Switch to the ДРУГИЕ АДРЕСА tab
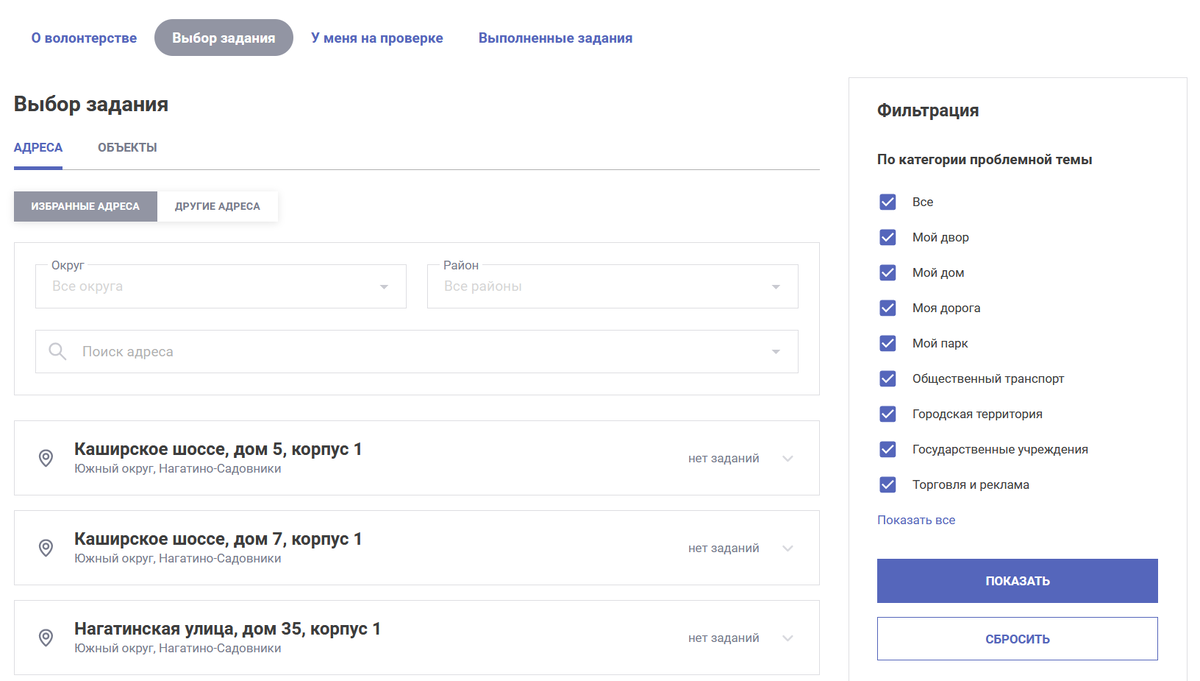The height and width of the screenshot is (681, 1200). [x=218, y=206]
